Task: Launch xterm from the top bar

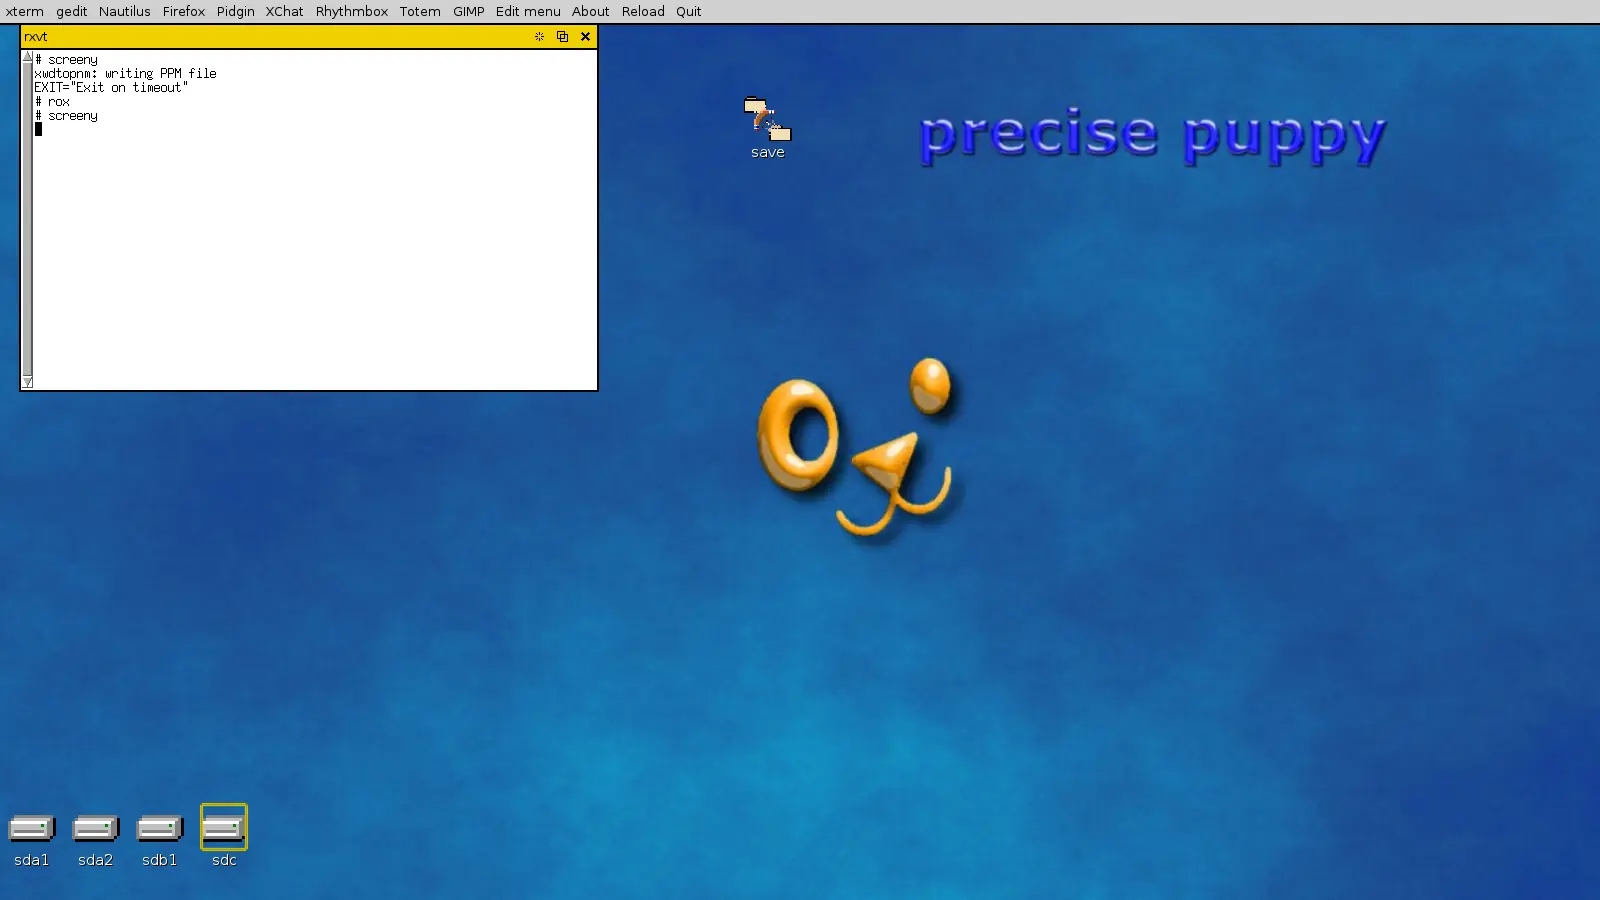Action: [25, 11]
